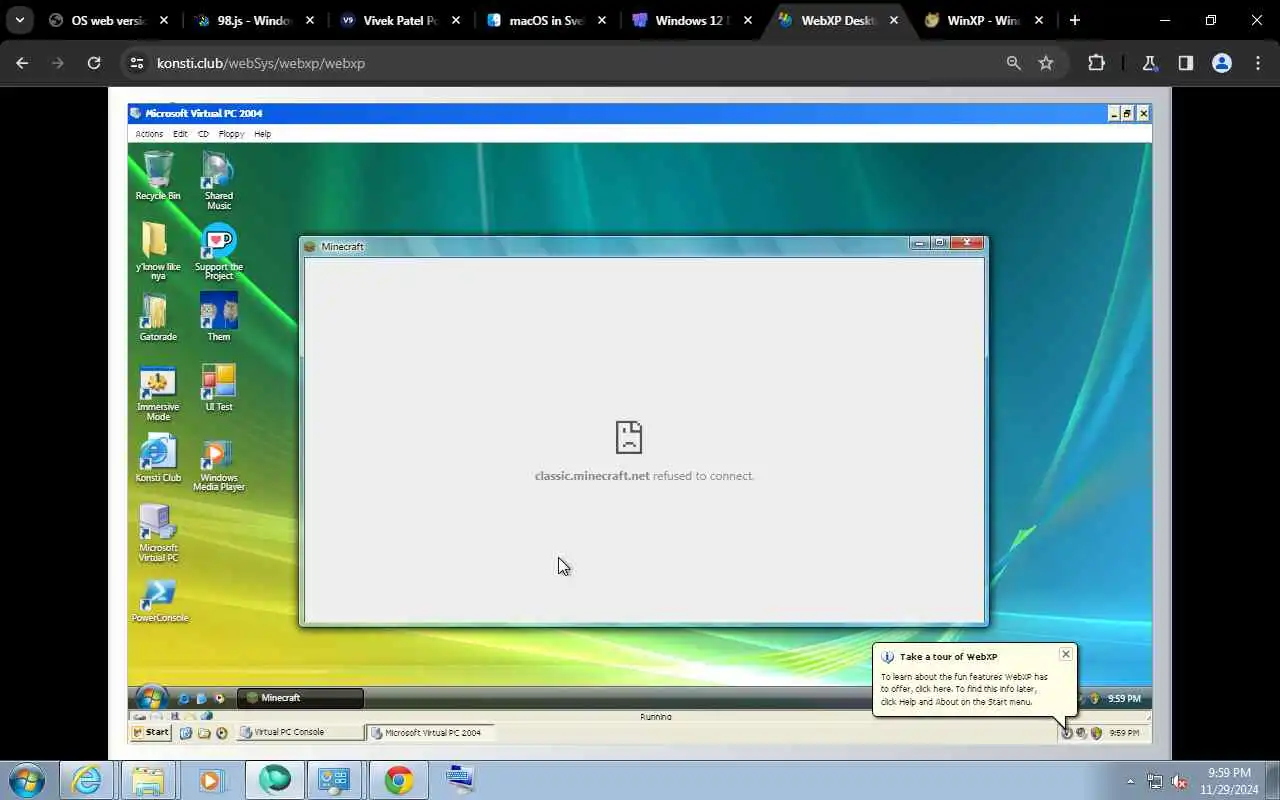Screen dimensions: 1280x800
Task: Close the 'Take a tour of WebXP' balloon
Action: click(x=1066, y=654)
